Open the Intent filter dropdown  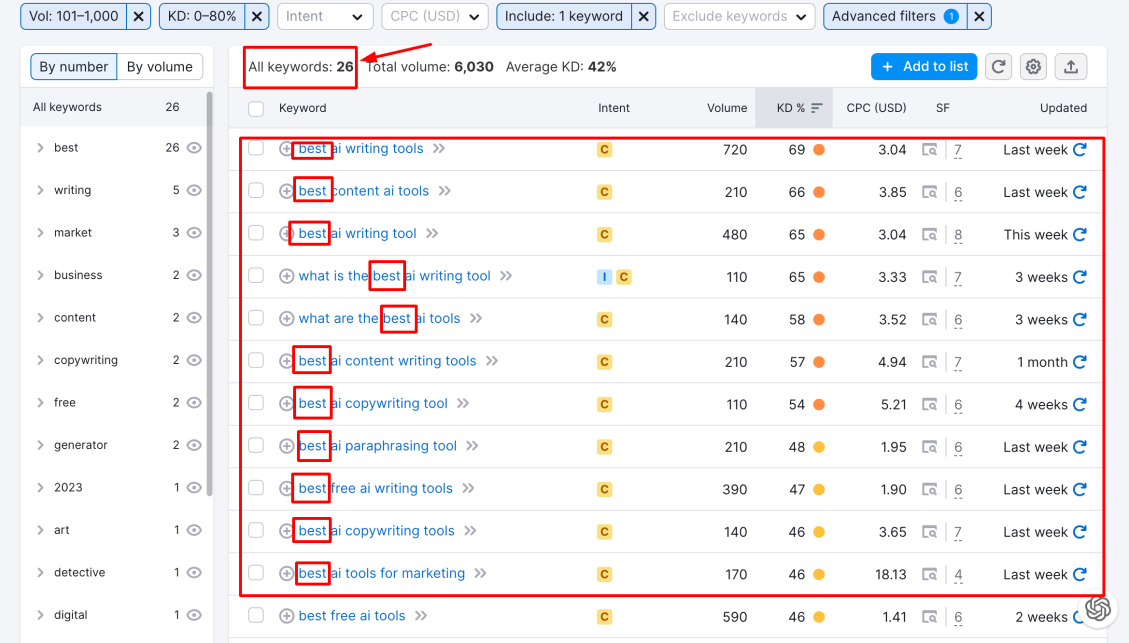tap(325, 16)
